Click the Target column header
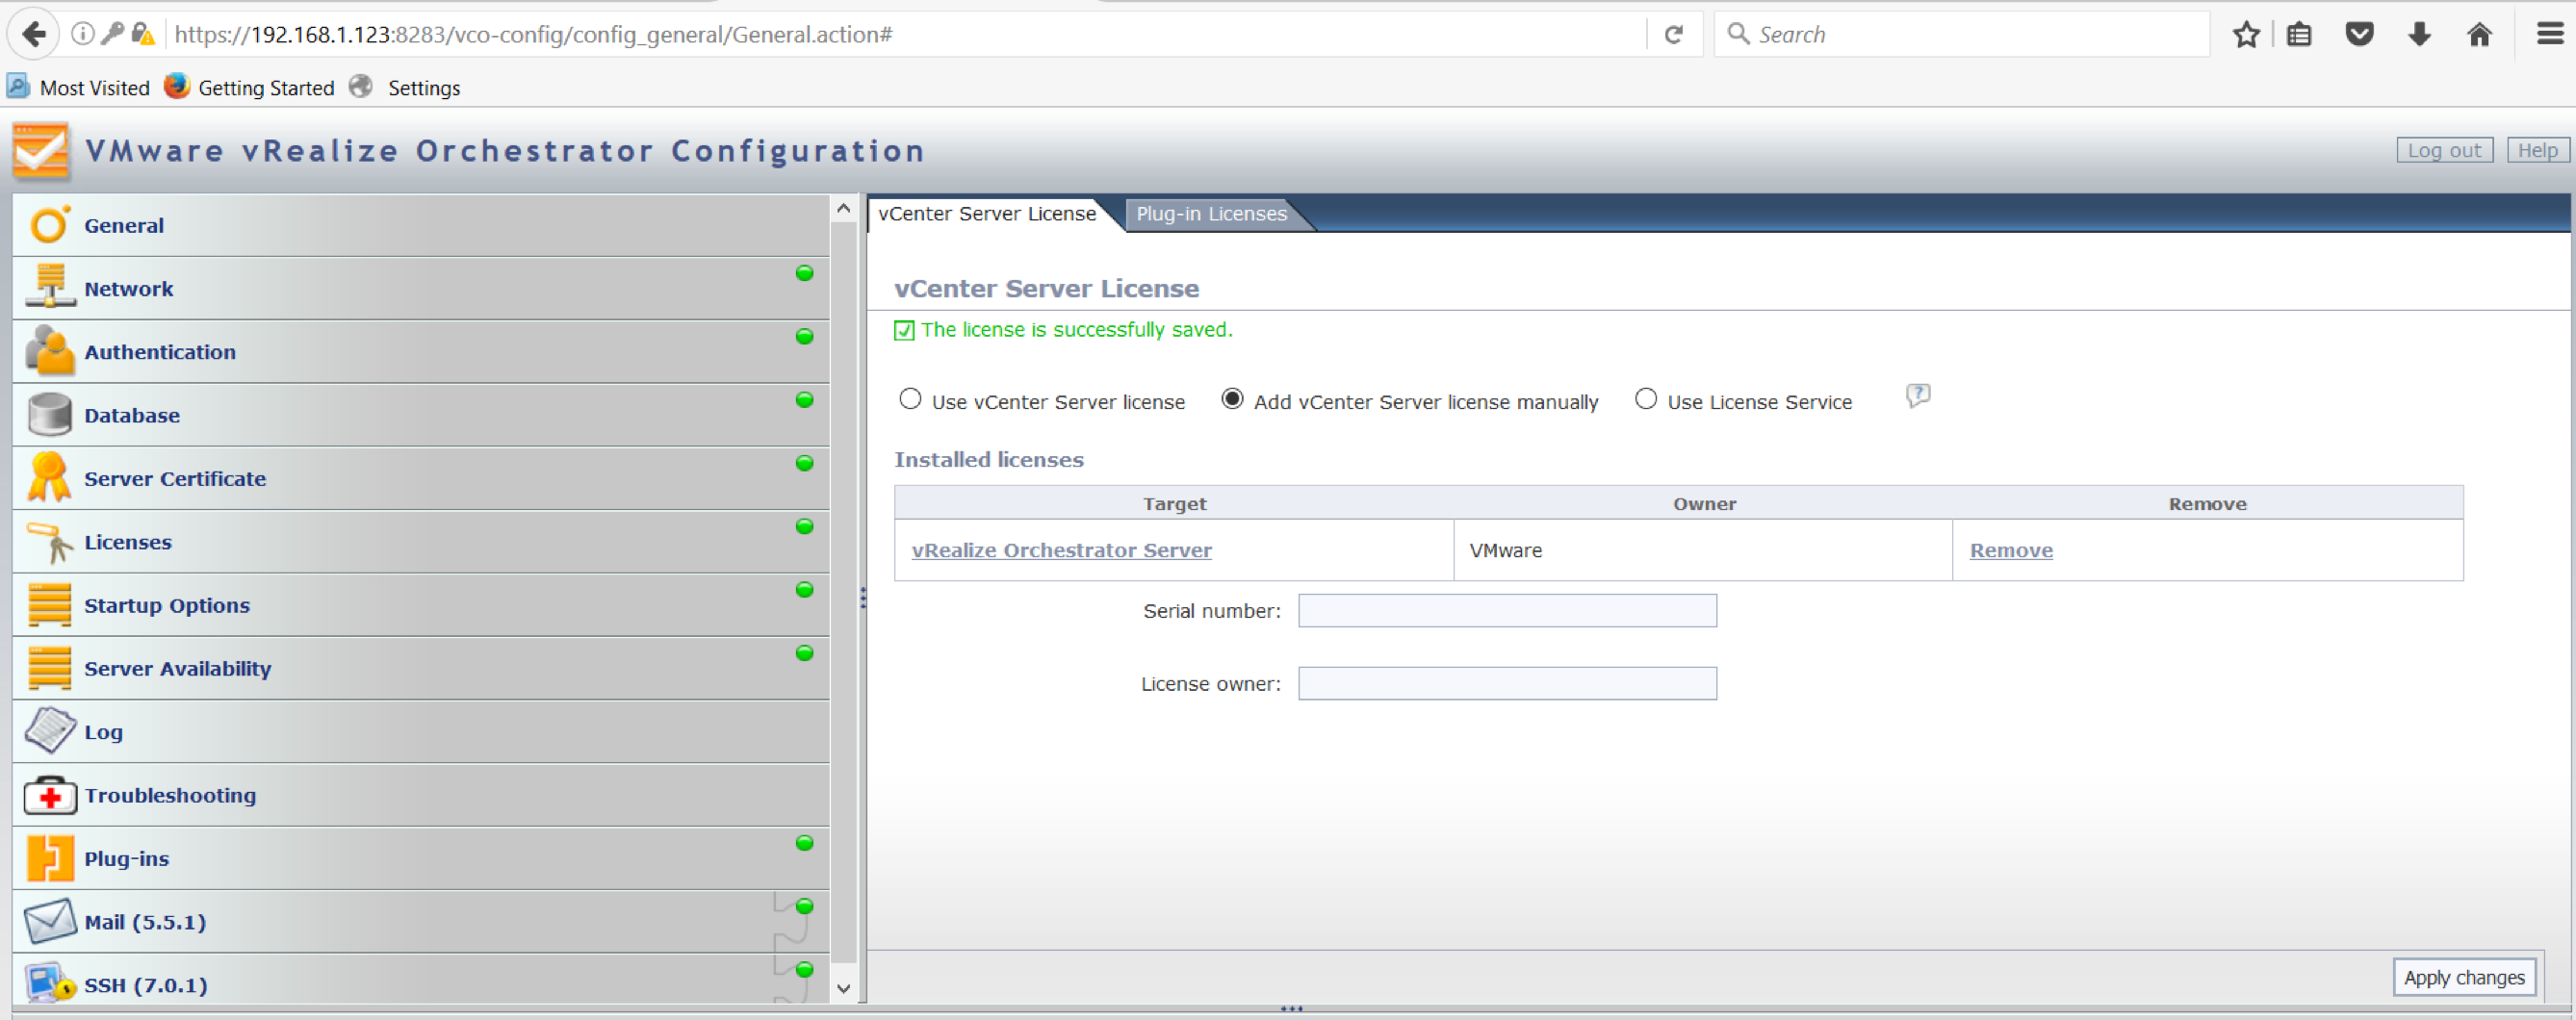This screenshot has height=1020, width=2576. pyautogui.click(x=1174, y=503)
